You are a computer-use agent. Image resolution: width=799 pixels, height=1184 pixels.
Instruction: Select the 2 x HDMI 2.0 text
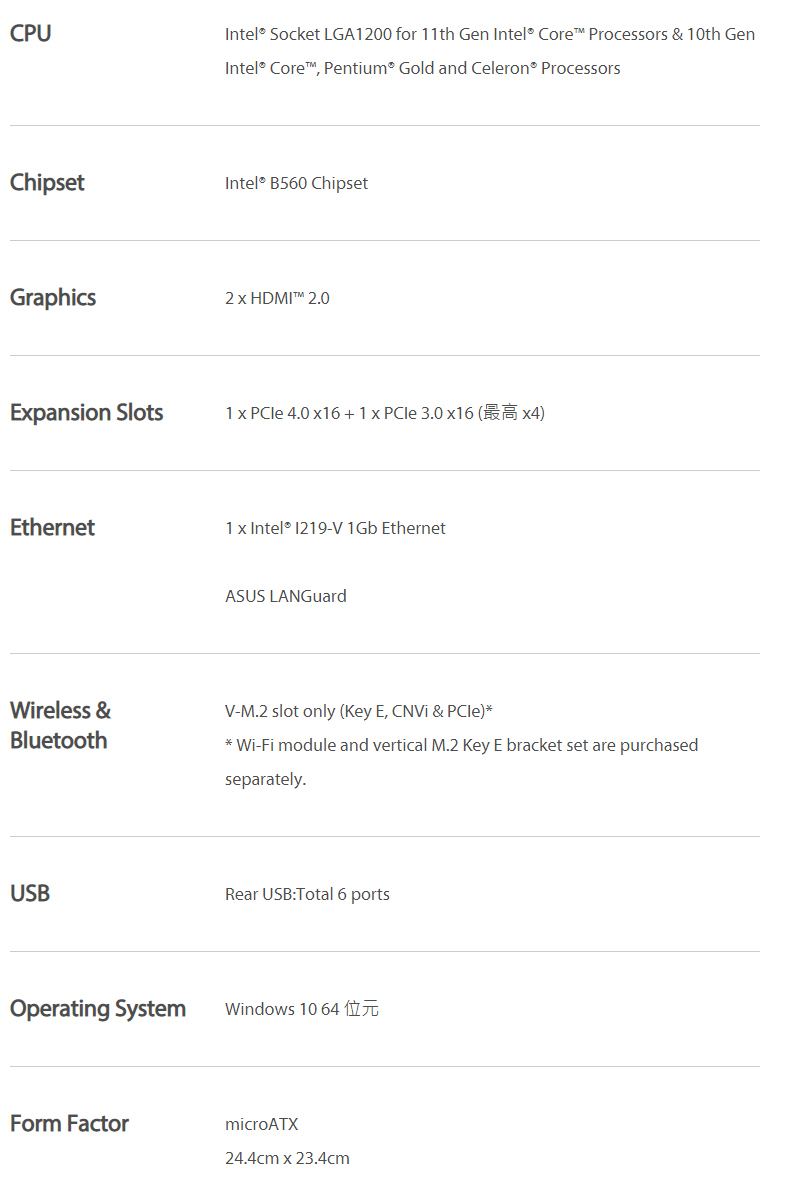pos(277,298)
